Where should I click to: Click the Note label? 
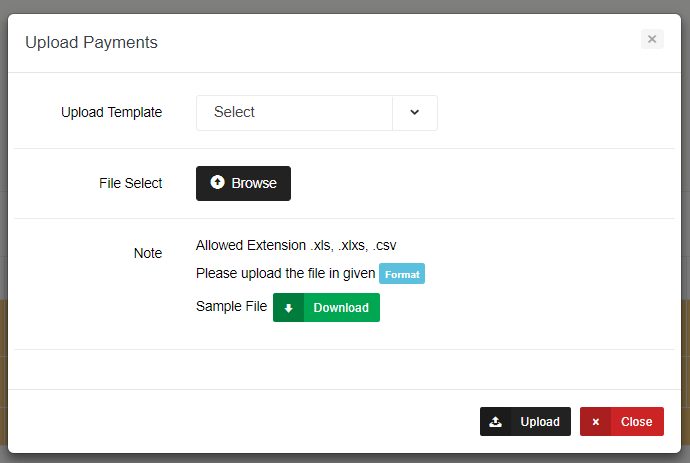pyautogui.click(x=147, y=254)
